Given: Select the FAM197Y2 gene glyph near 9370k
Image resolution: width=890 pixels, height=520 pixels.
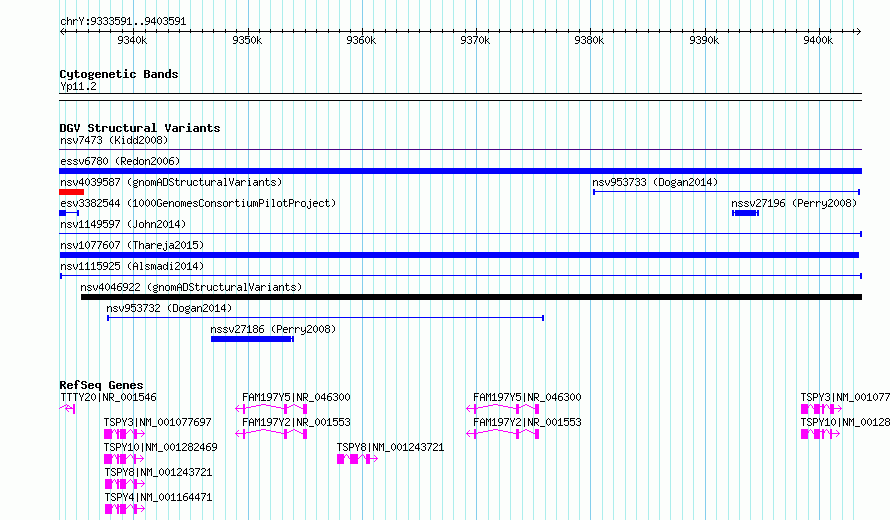Looking at the screenshot, I should point(502,434).
